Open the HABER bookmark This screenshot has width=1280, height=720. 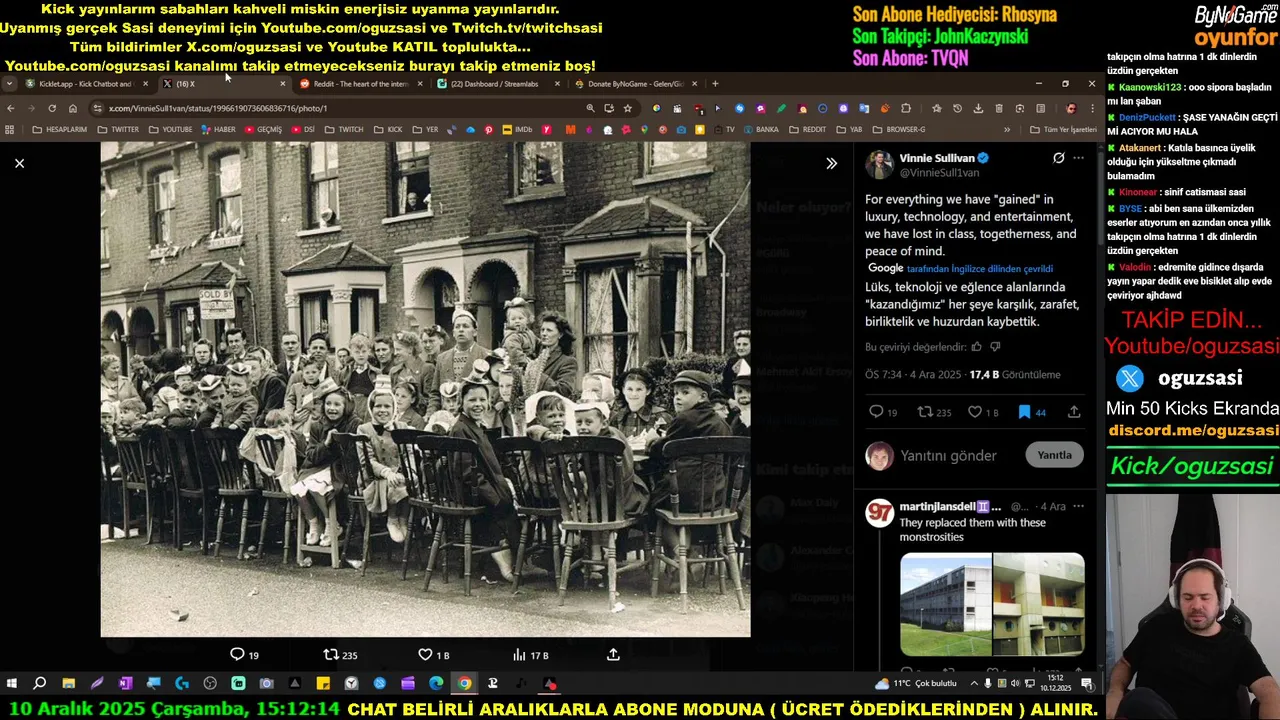[x=218, y=130]
